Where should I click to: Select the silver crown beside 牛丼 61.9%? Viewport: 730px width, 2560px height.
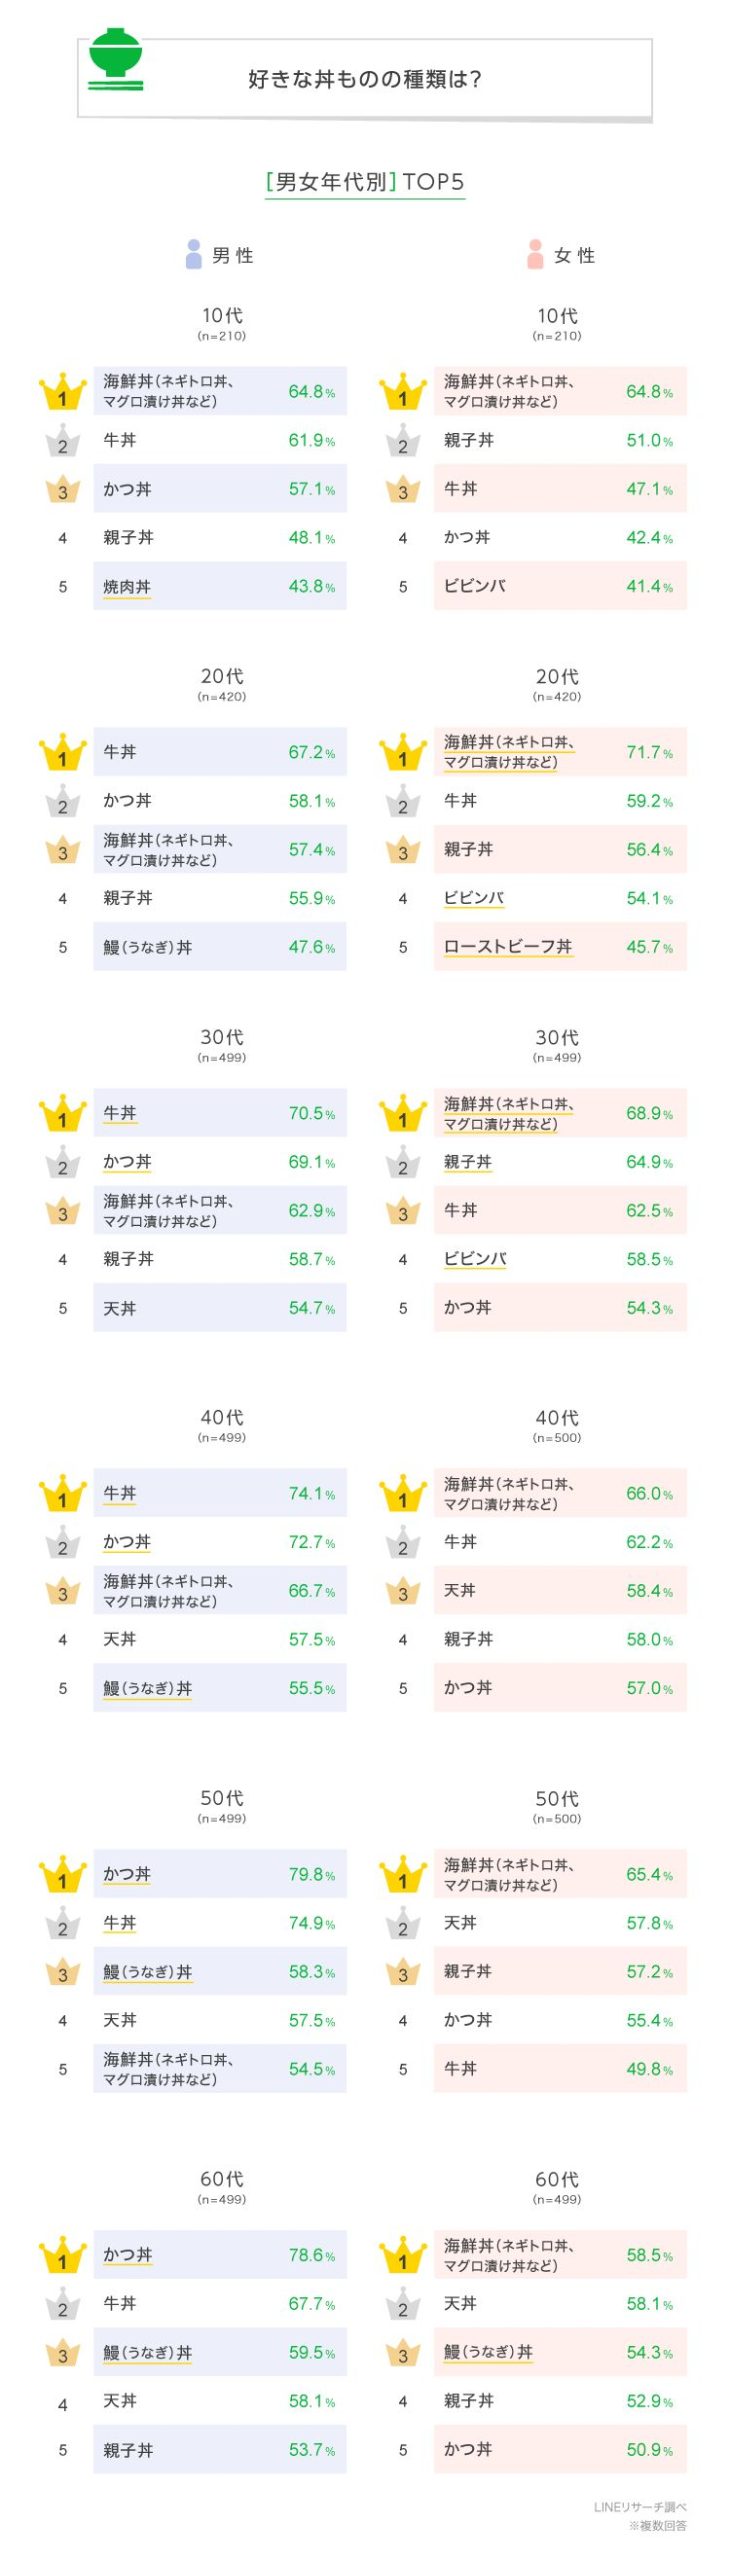[x=62, y=441]
